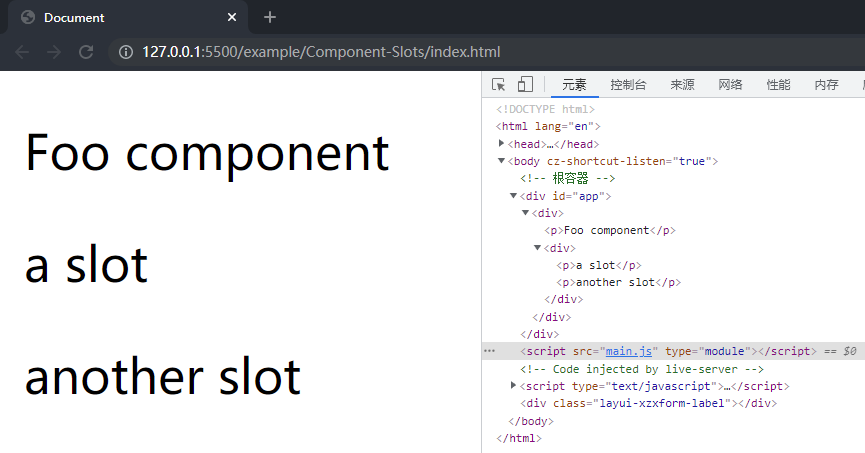Select the script src main.js row
The image size is (865, 453).
673,351
